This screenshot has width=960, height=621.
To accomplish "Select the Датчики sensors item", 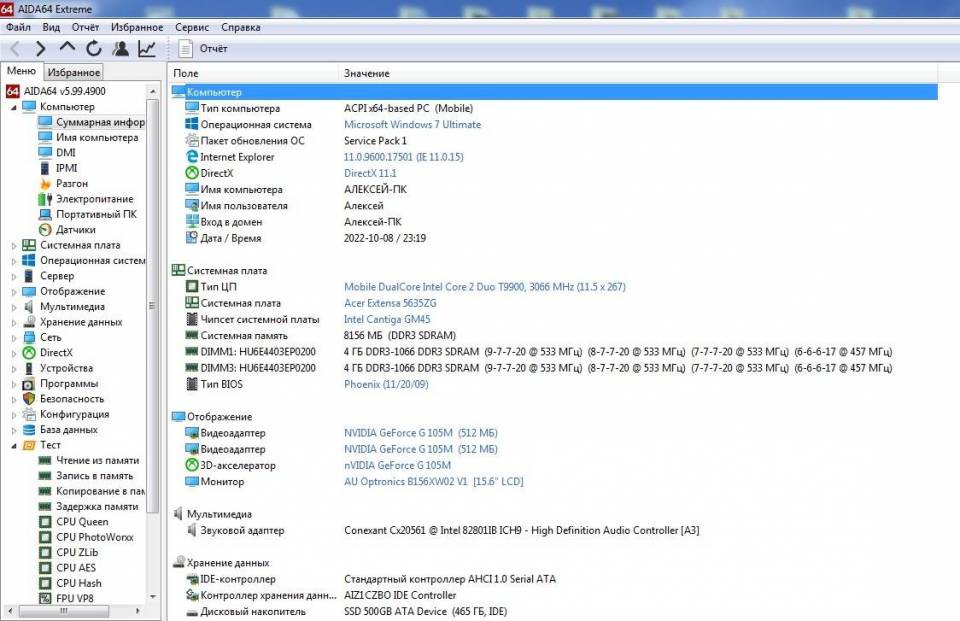I will [x=75, y=230].
